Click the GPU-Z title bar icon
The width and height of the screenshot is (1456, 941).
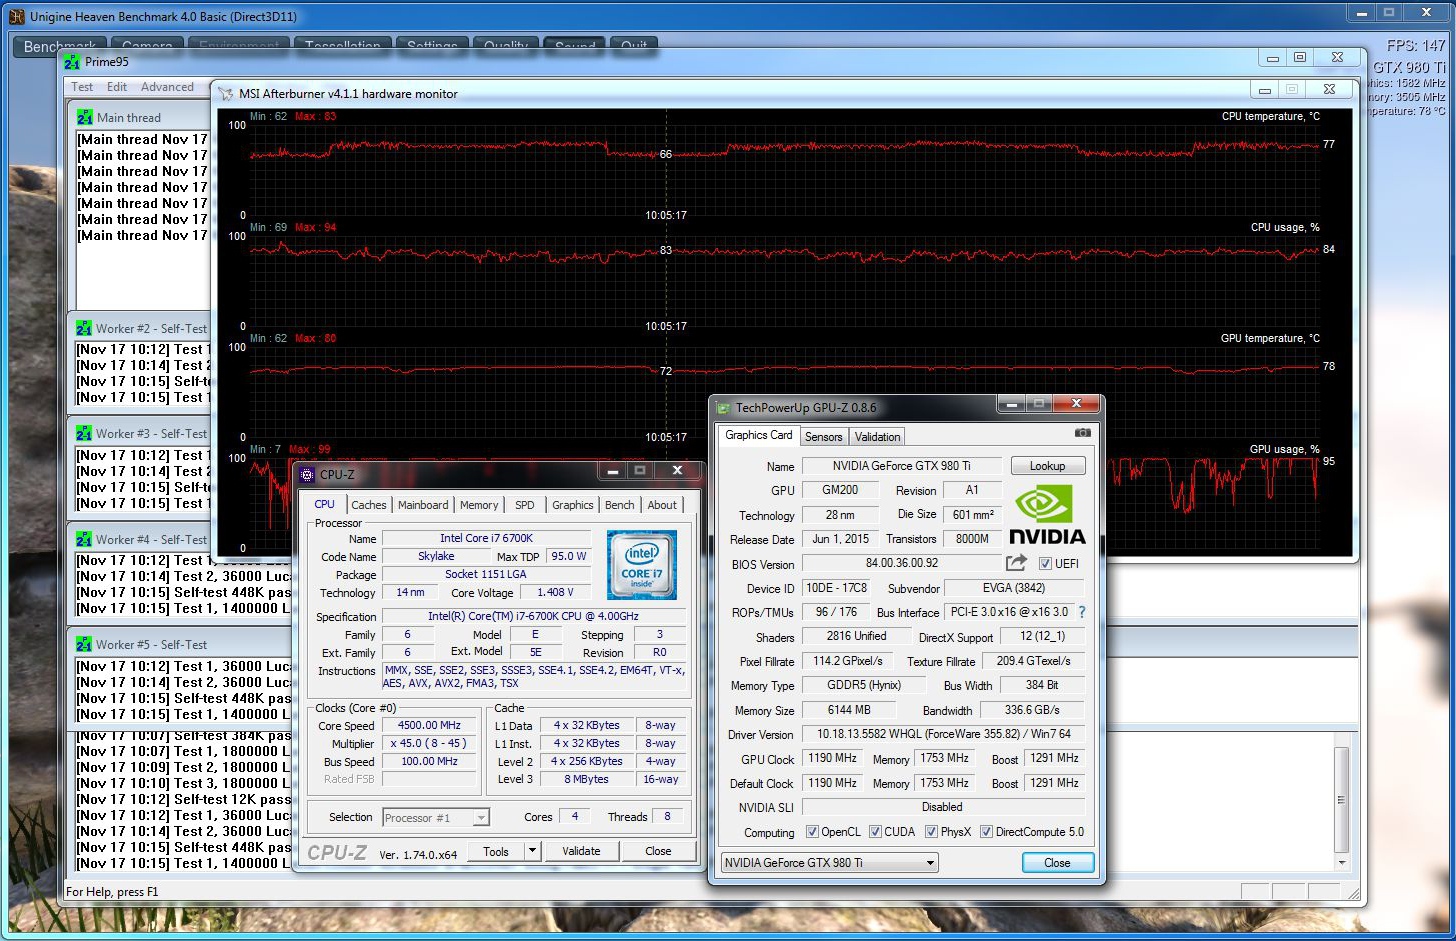click(724, 407)
